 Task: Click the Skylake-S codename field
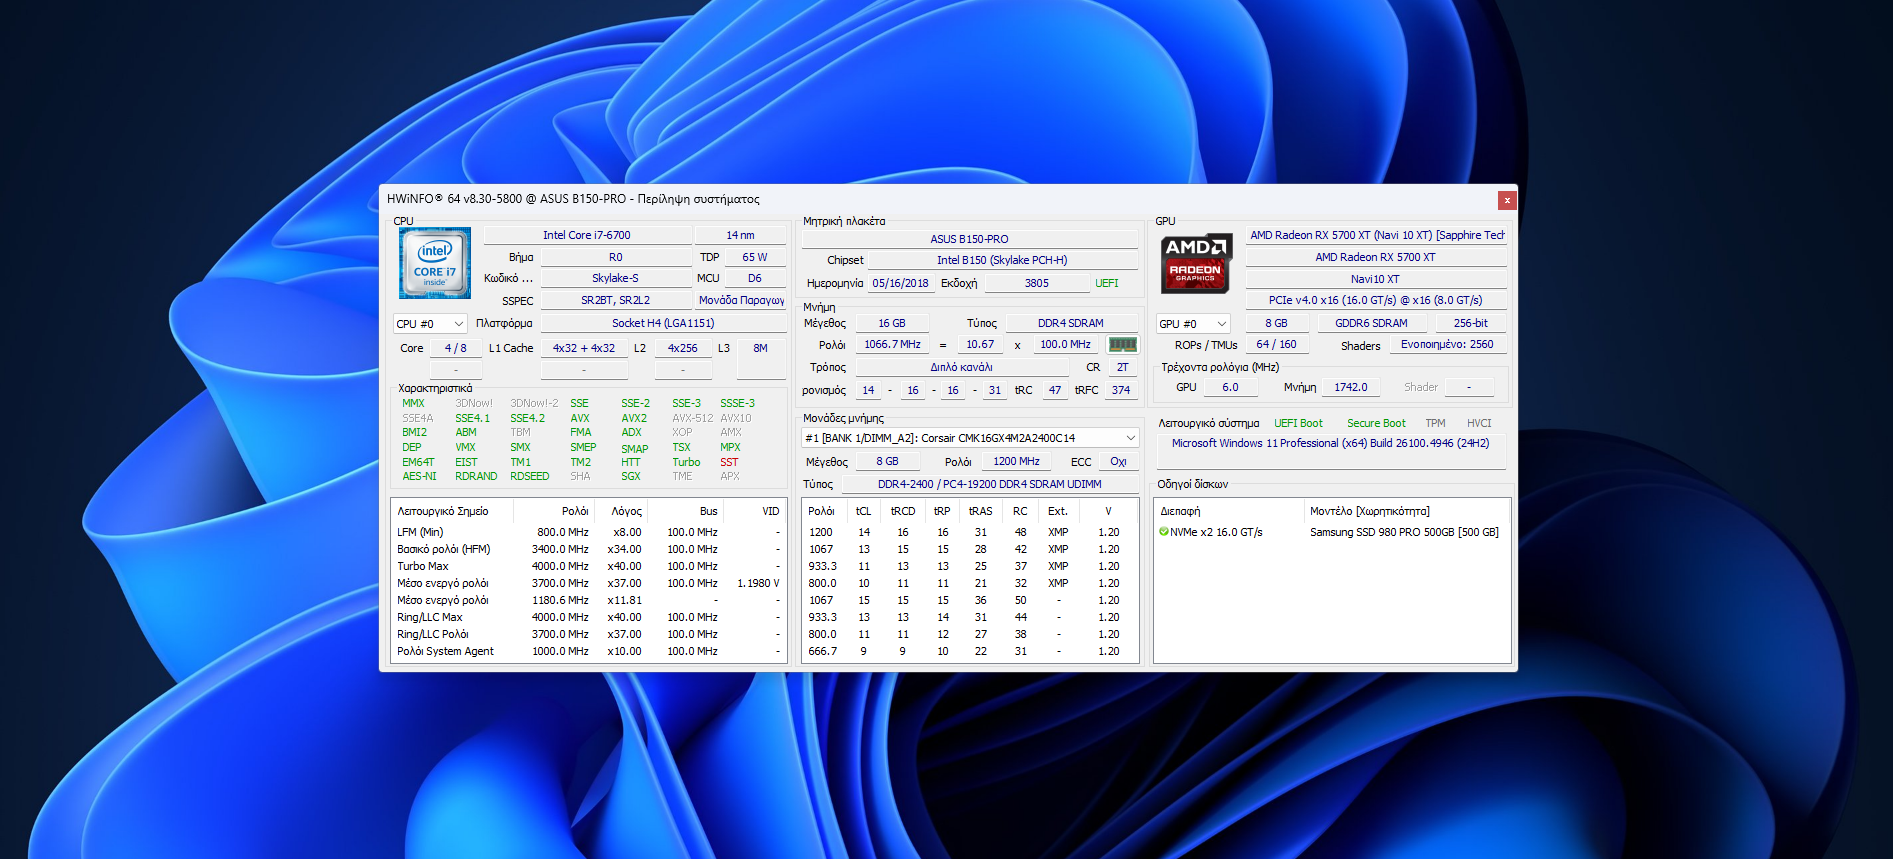point(615,278)
